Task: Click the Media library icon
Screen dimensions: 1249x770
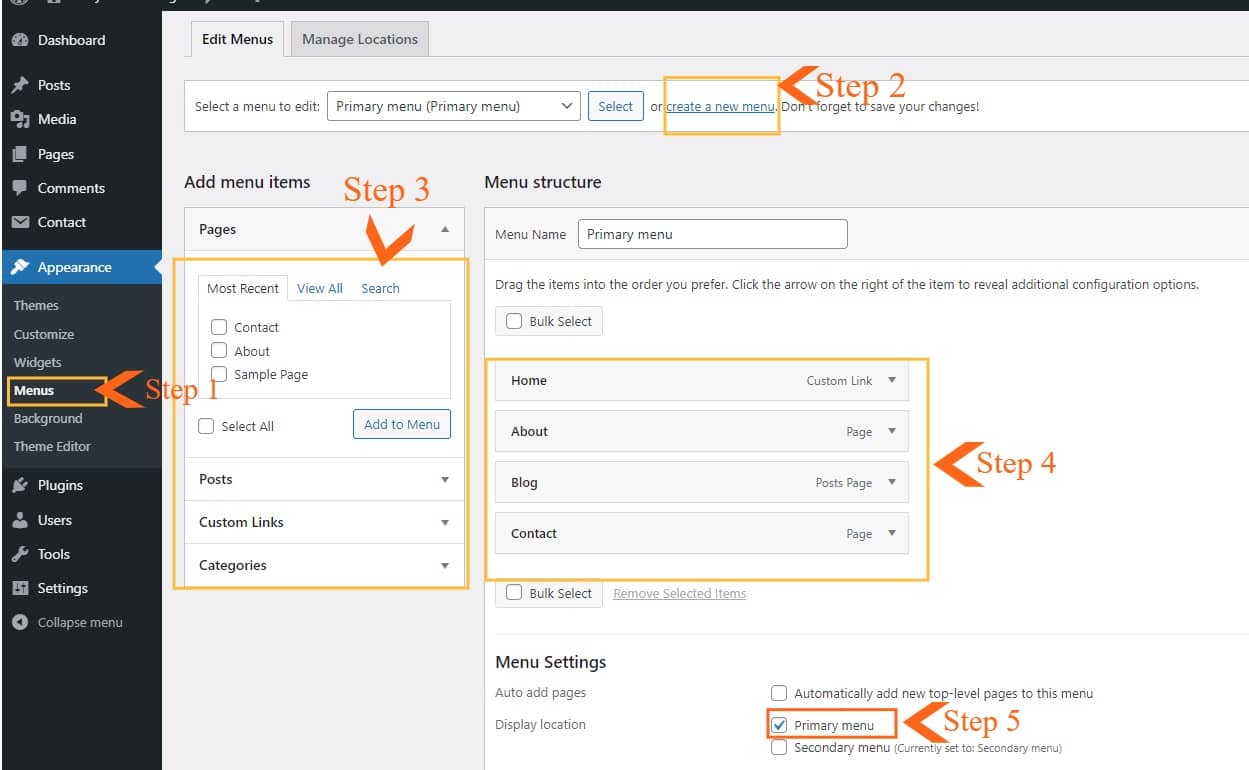Action: [20, 119]
